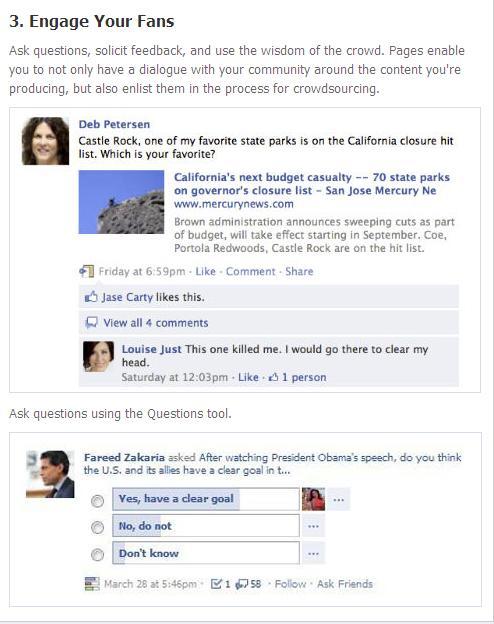Click thumbs-up icon beside 1 person
Viewport: 494px width, 624px height.
(x=273, y=377)
